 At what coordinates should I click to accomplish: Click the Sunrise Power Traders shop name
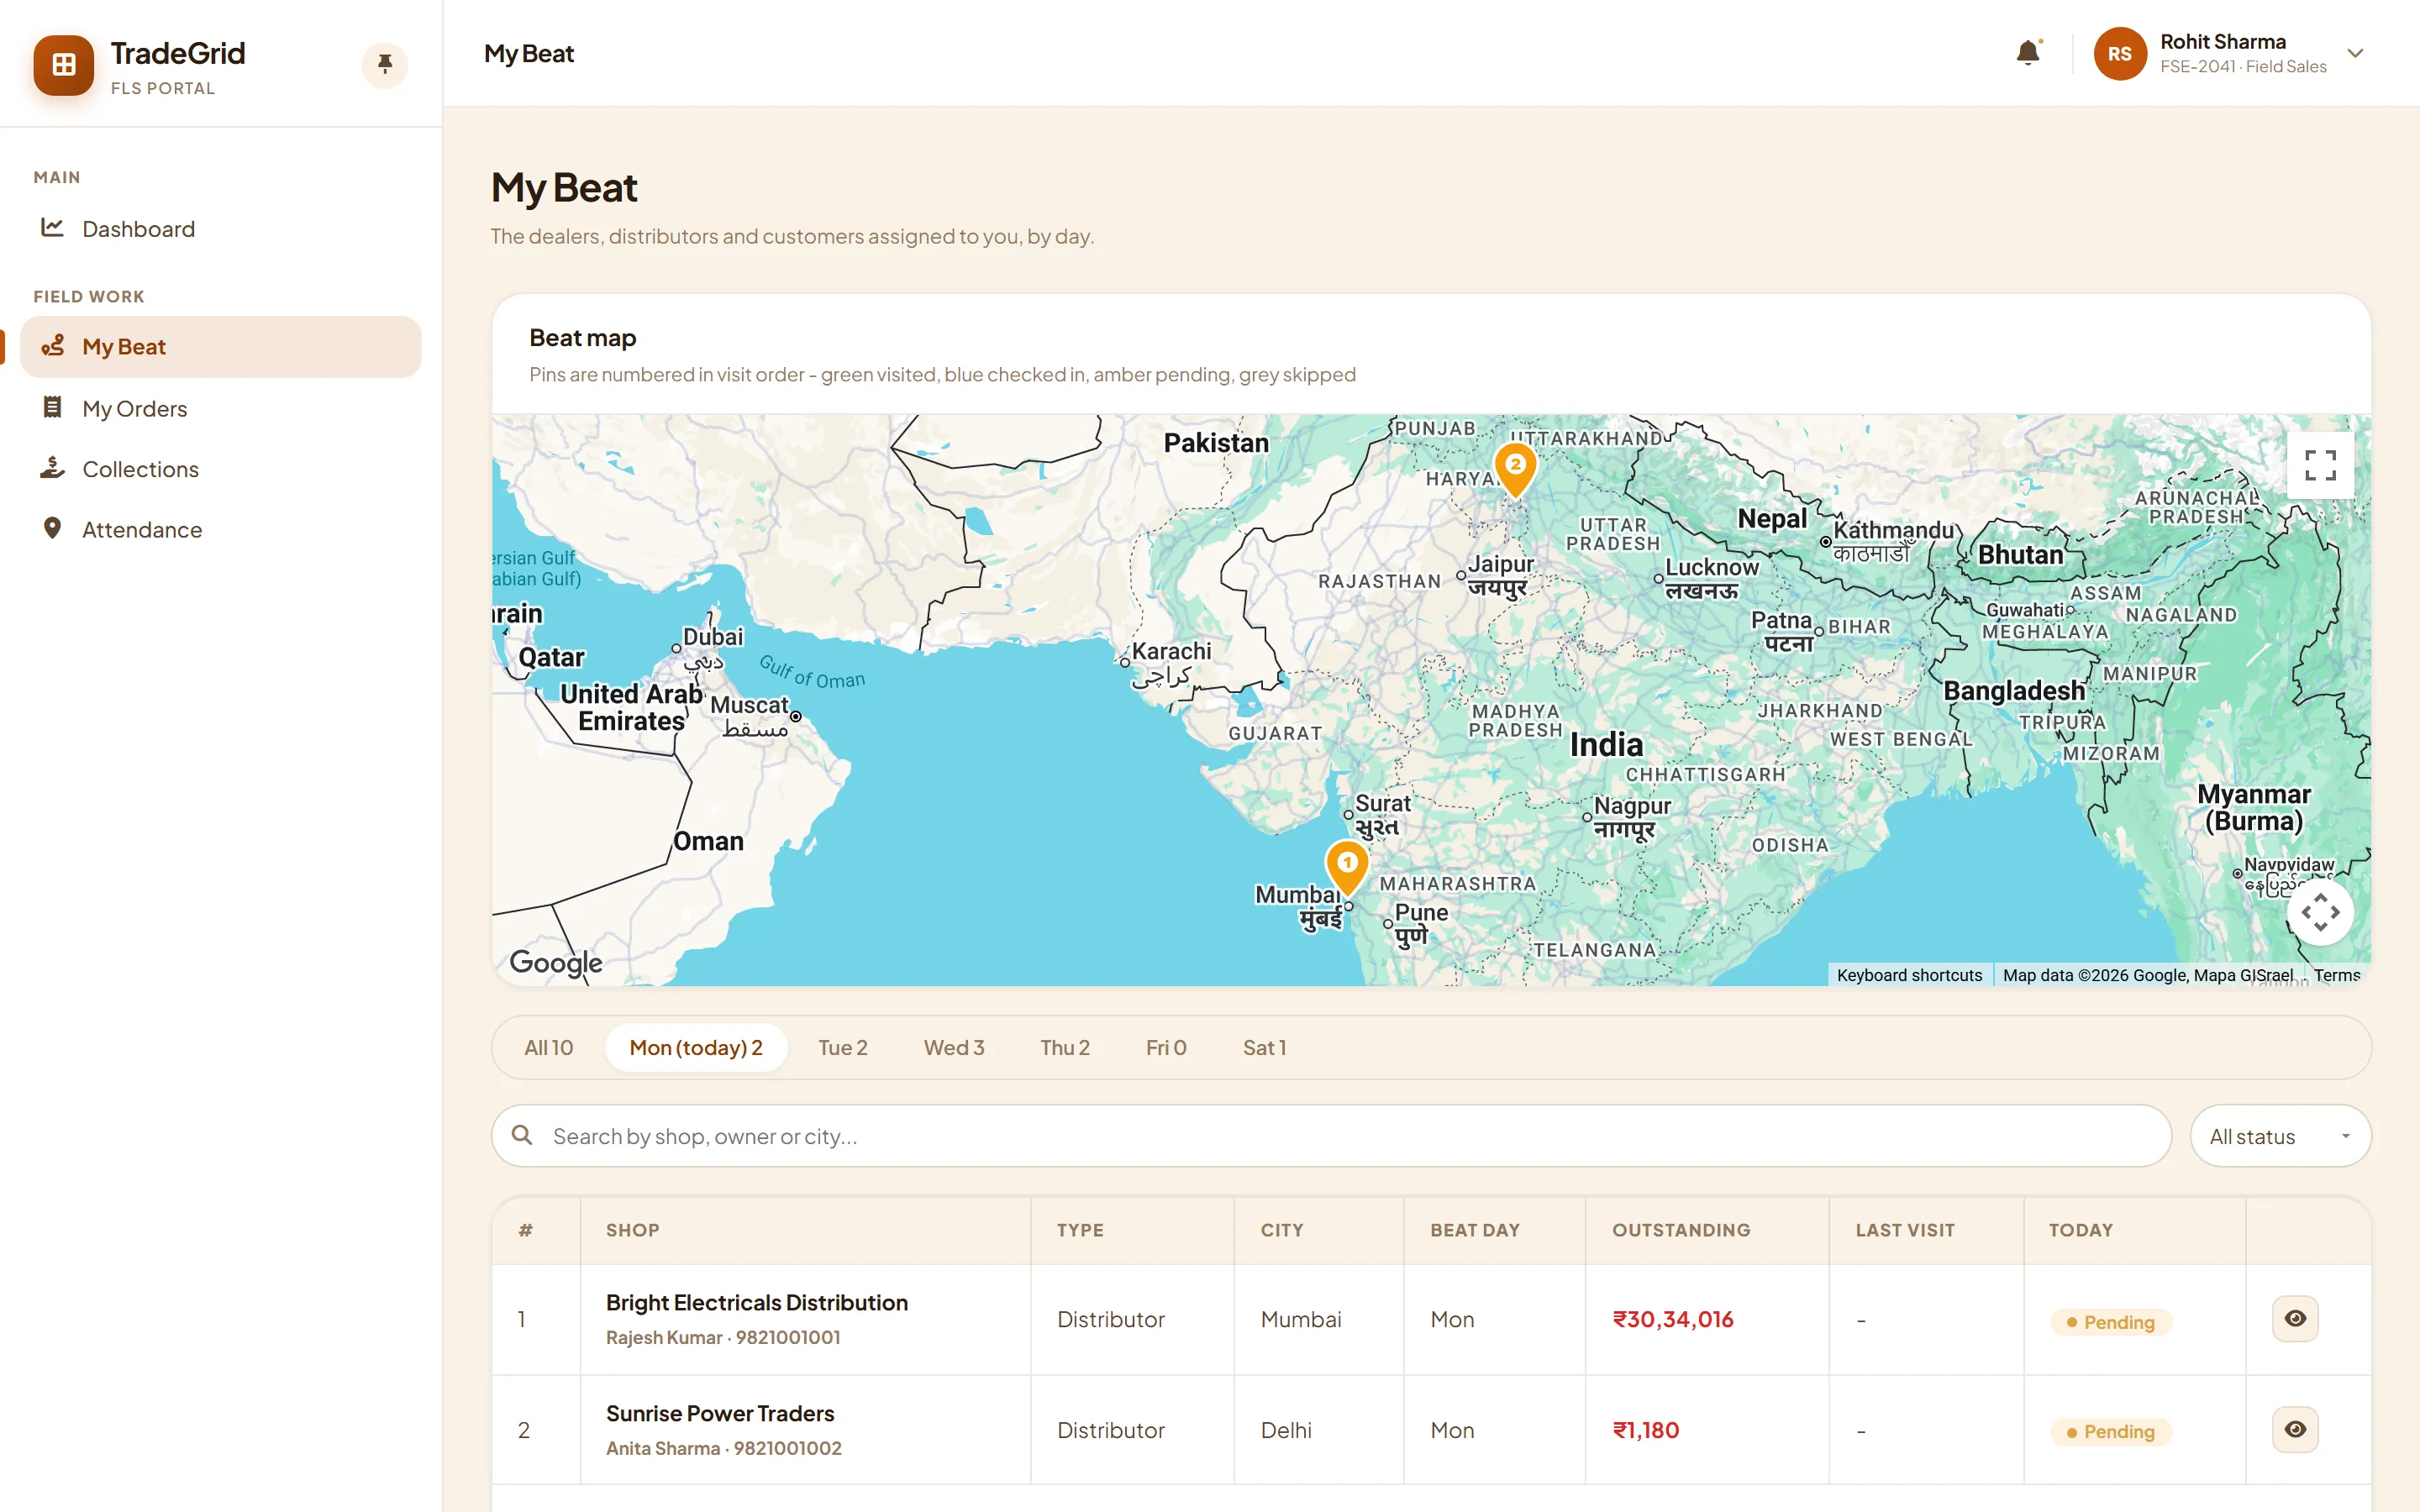720,1414
